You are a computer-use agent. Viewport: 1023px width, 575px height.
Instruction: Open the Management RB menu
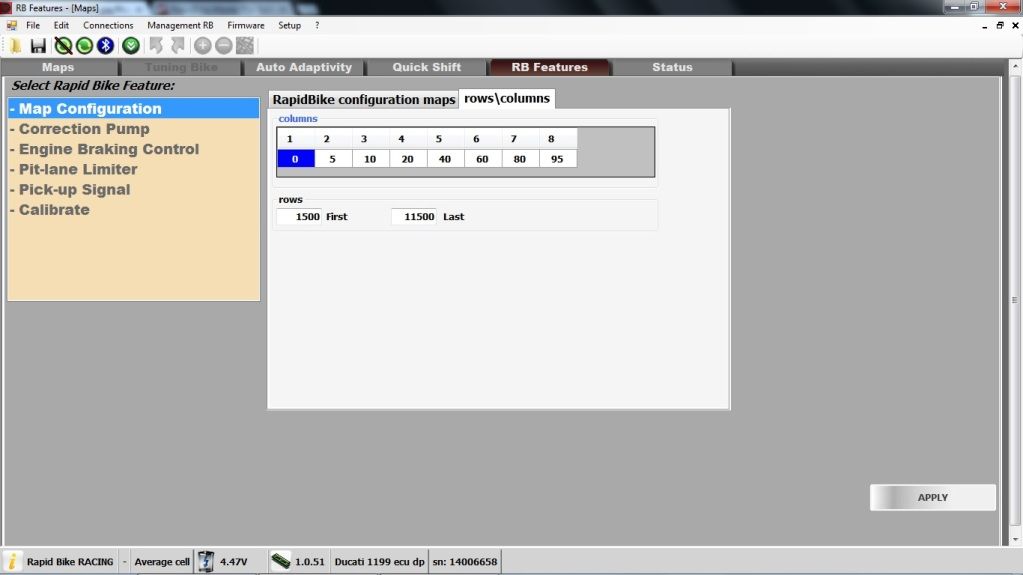[x=180, y=25]
